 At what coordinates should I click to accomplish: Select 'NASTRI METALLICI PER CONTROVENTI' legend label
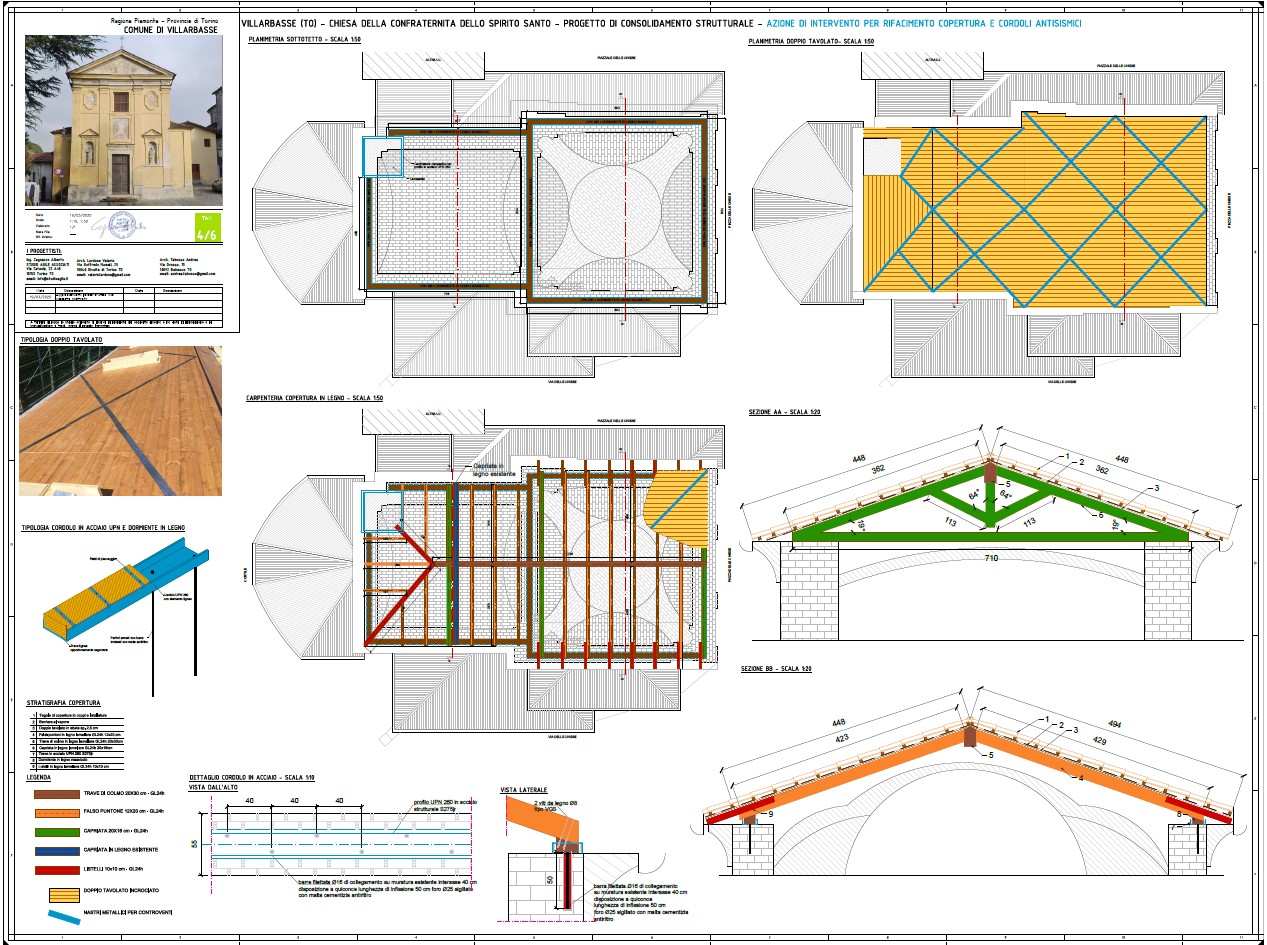point(128,912)
